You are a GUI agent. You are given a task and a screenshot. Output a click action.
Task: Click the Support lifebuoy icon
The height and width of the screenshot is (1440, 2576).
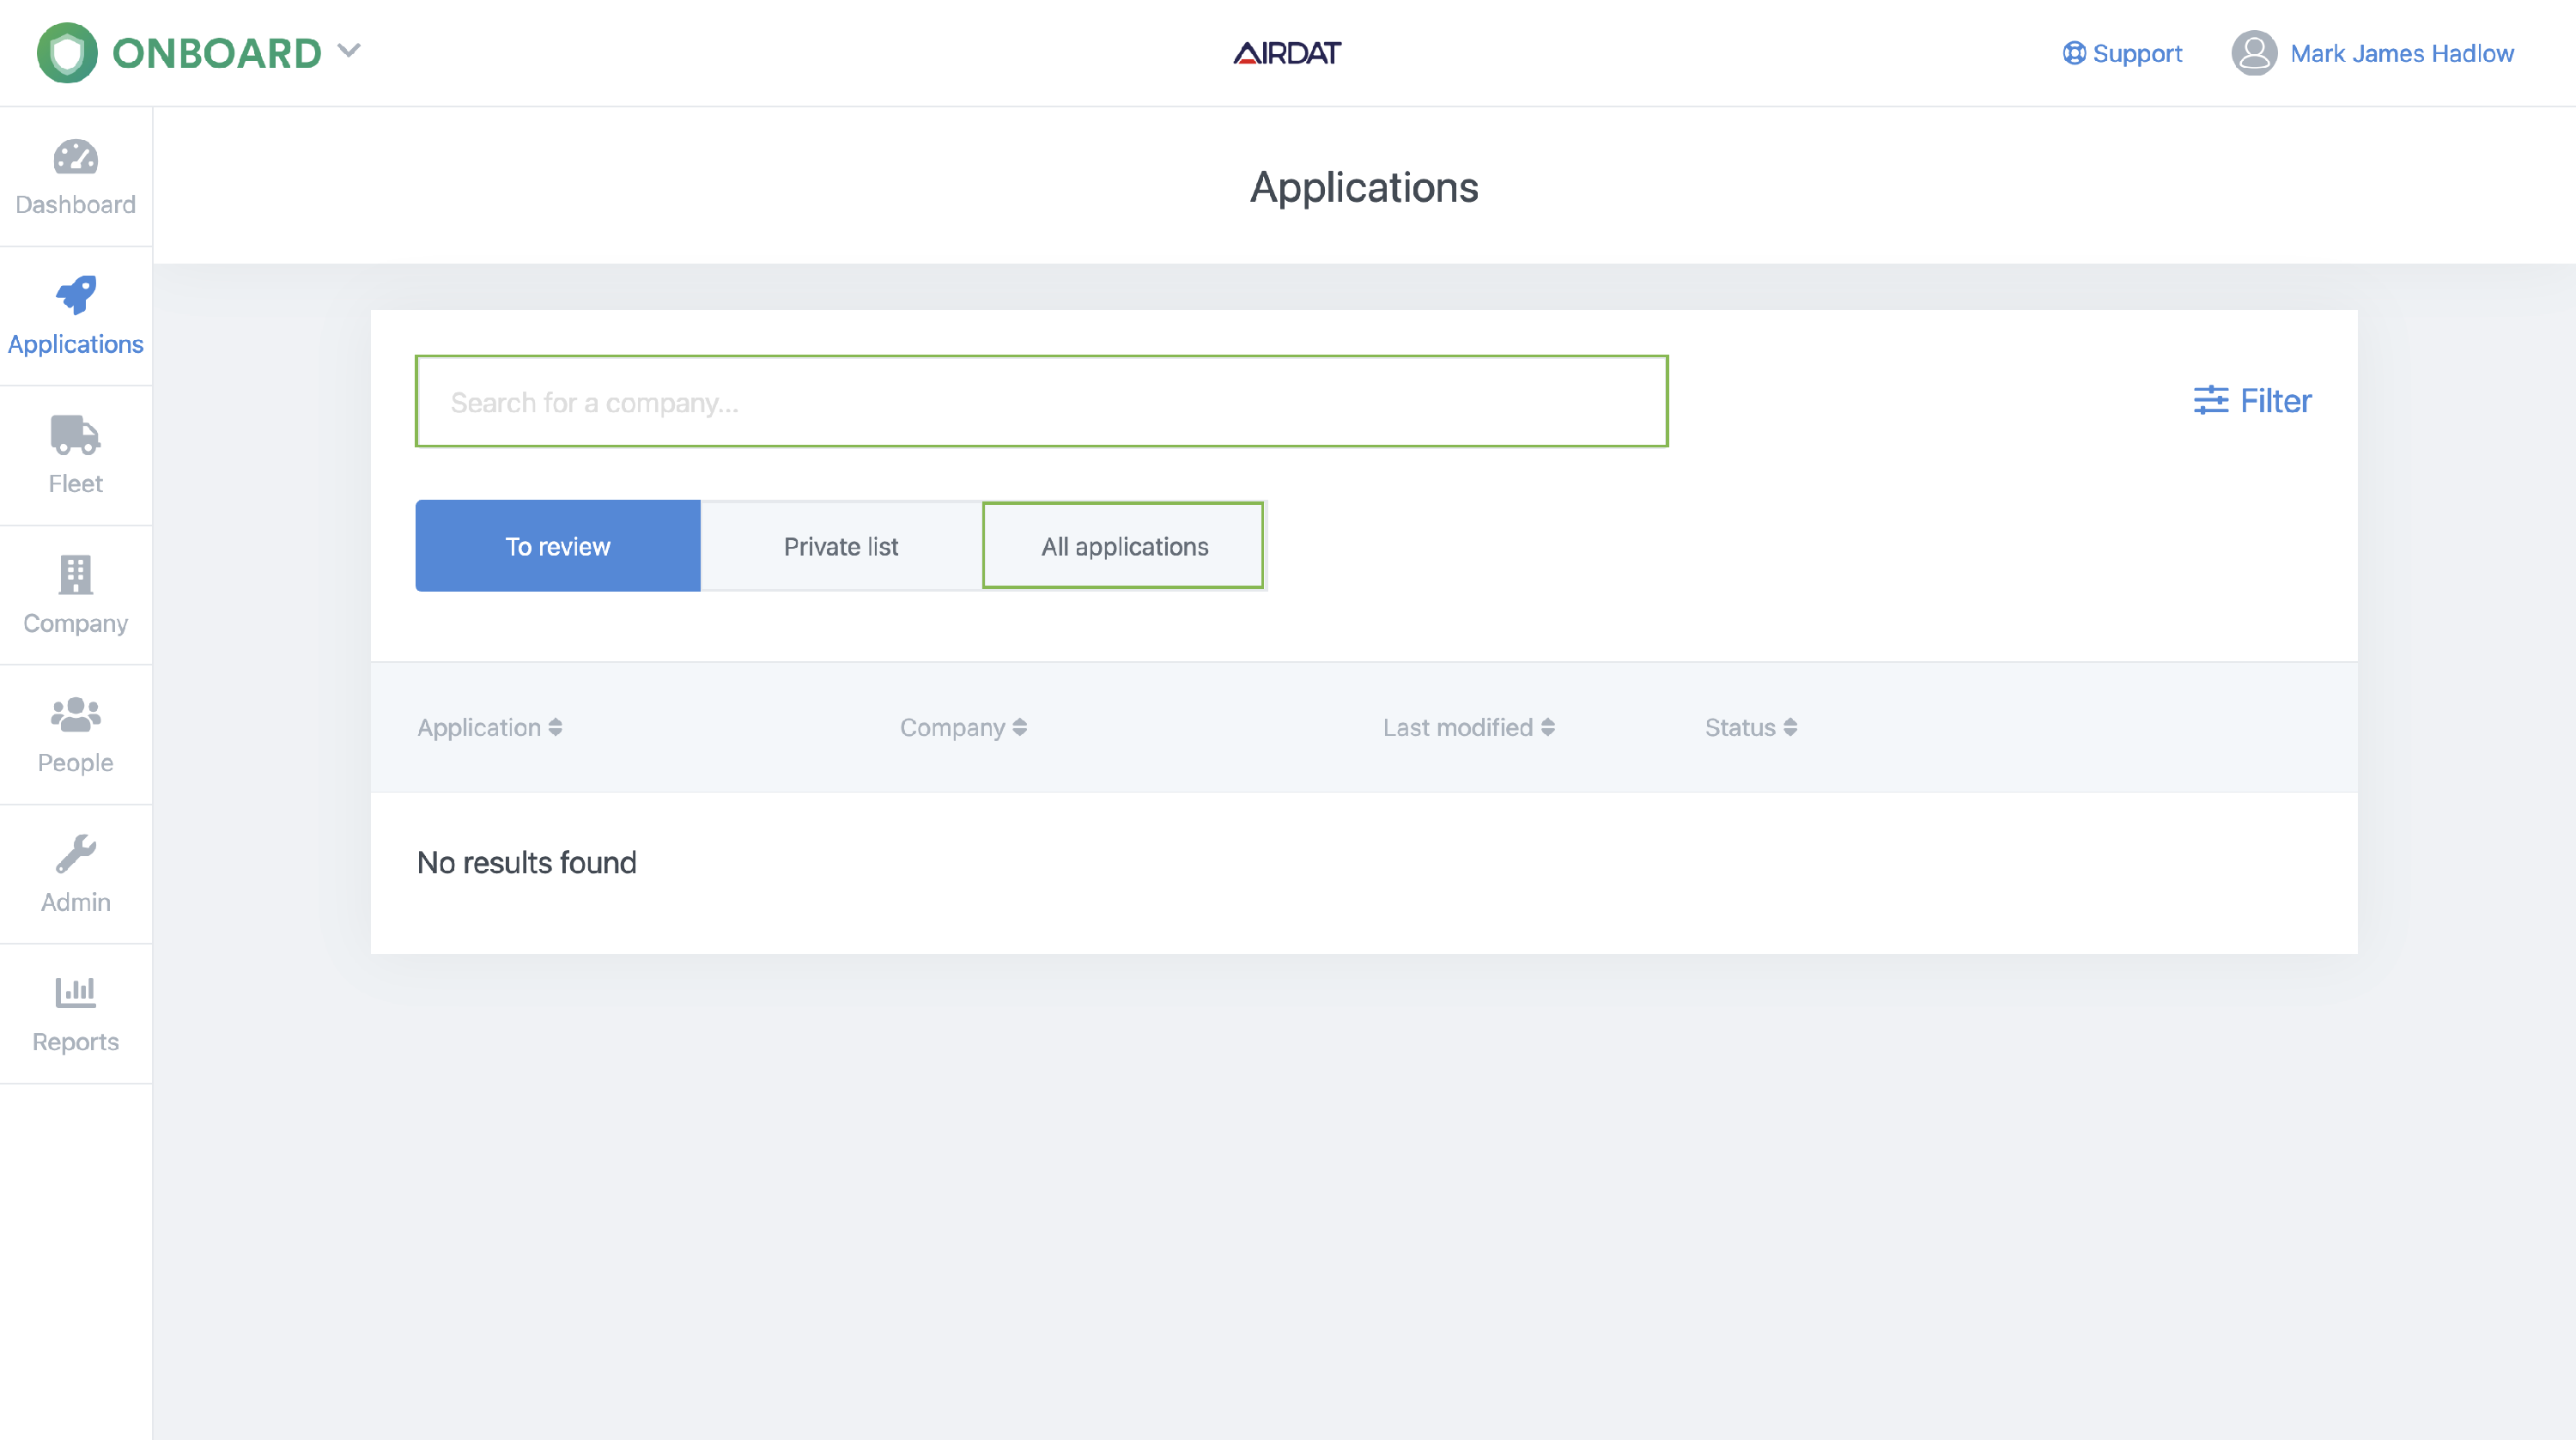2074,53
